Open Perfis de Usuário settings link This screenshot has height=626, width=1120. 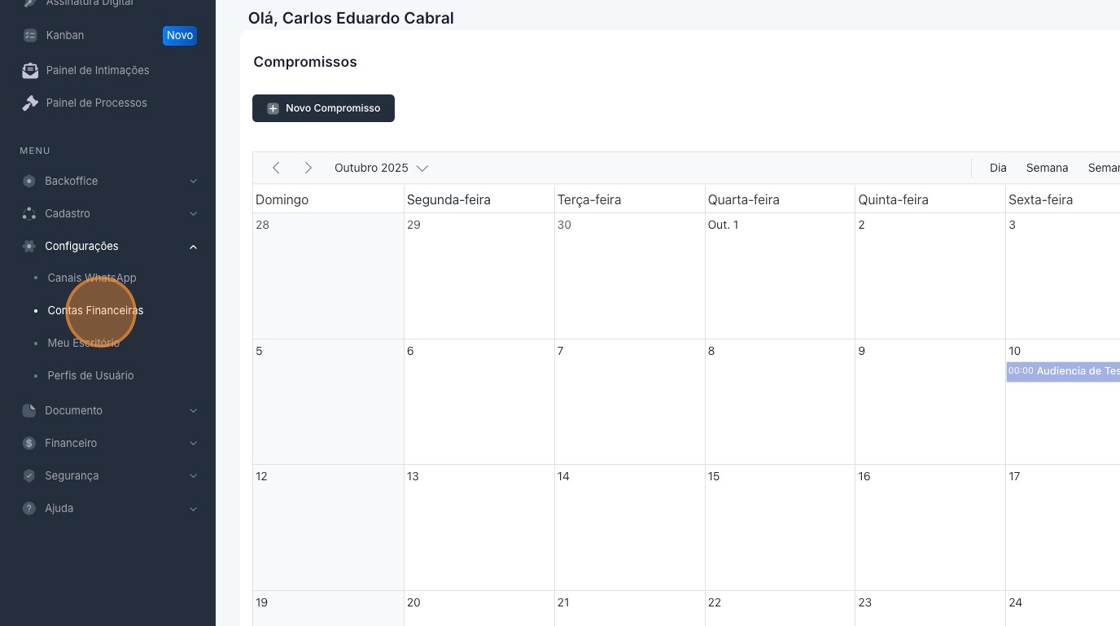tap(90, 376)
